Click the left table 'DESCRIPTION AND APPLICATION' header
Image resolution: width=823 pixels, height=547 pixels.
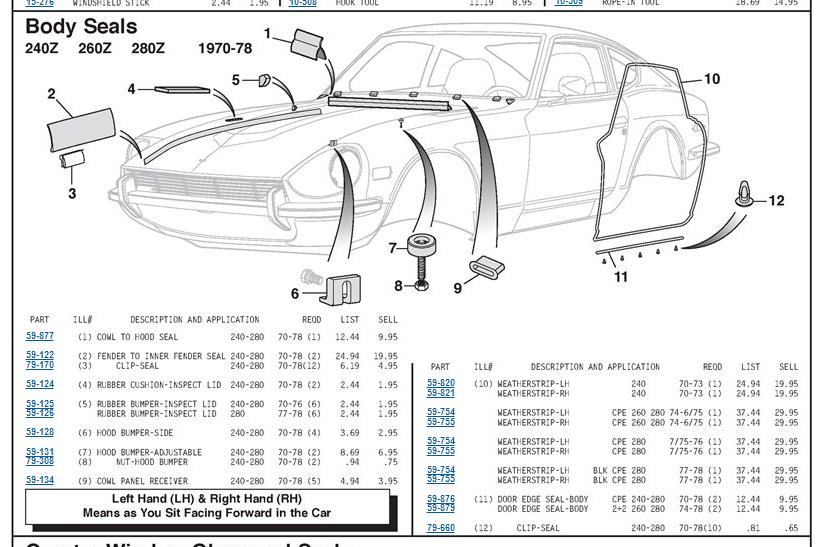(x=195, y=319)
